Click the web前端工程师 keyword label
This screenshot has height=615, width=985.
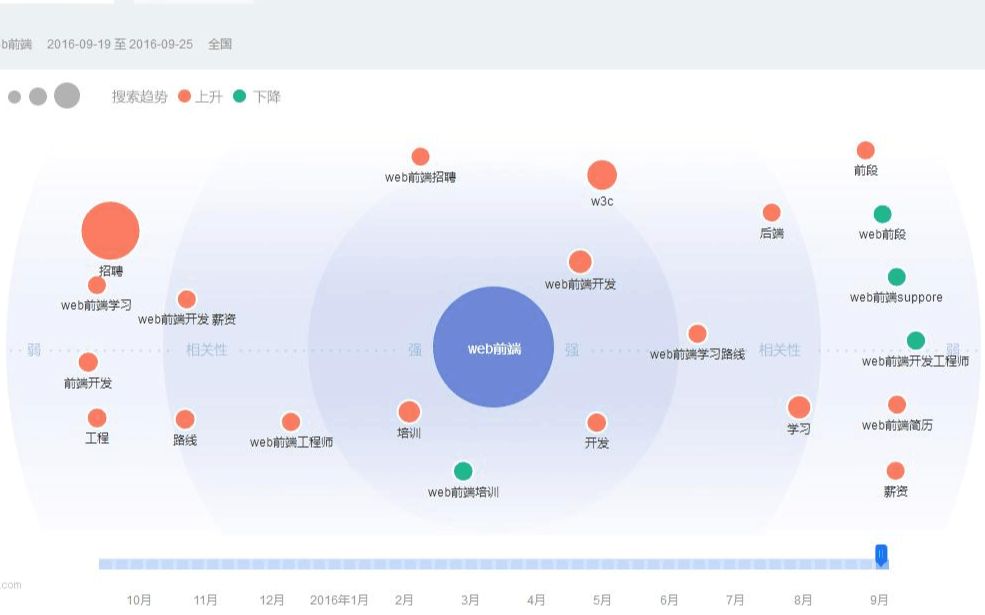click(x=291, y=442)
